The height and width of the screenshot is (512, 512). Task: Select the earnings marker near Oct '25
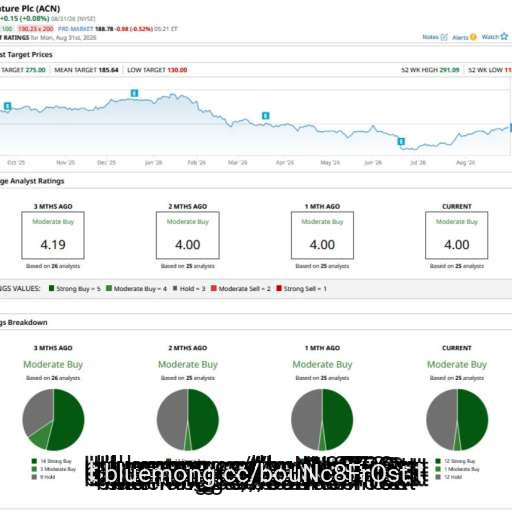[x=7, y=106]
